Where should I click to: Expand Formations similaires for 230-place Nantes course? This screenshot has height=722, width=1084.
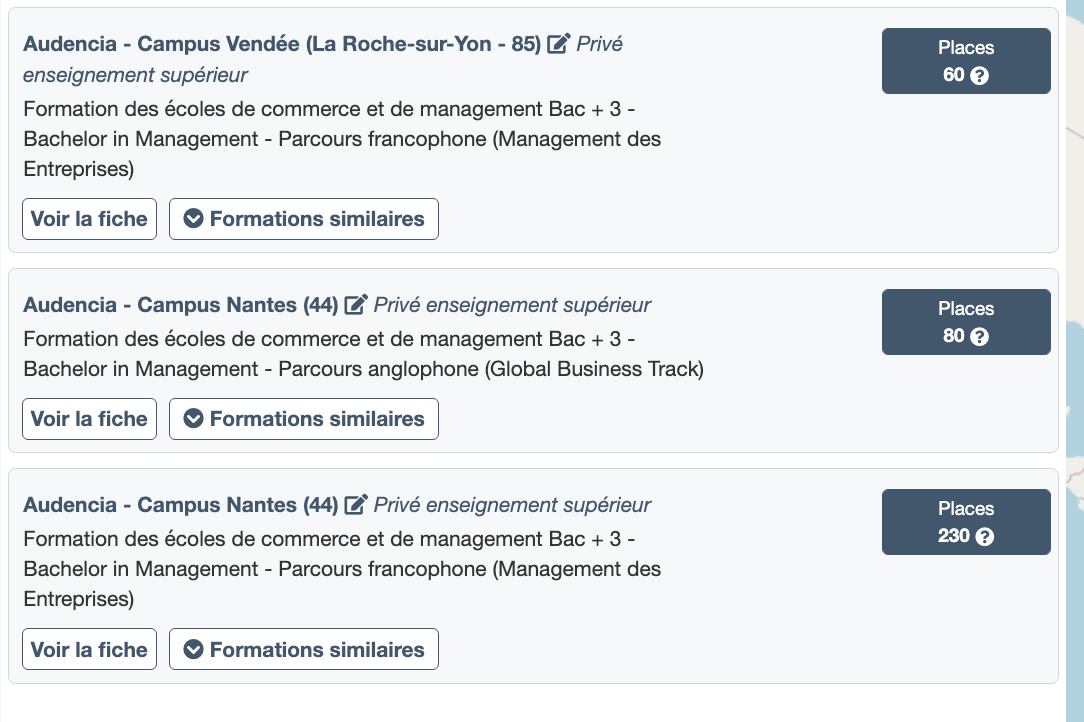coord(304,649)
